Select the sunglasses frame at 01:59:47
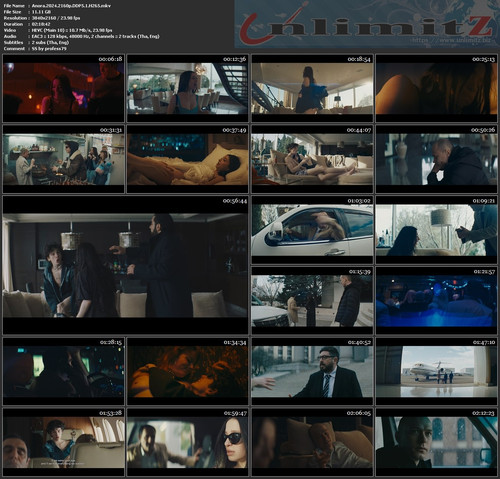500x479 pixels. pyautogui.click(x=188, y=442)
